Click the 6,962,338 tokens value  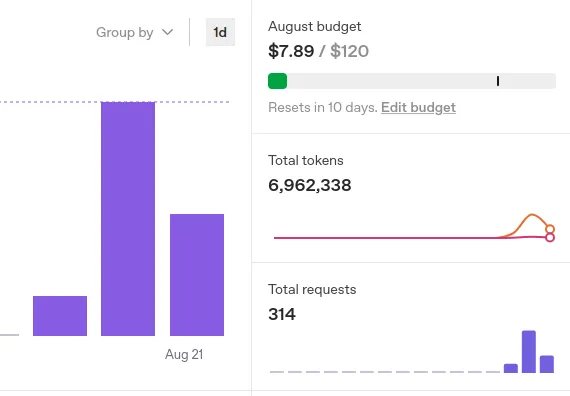pos(310,185)
